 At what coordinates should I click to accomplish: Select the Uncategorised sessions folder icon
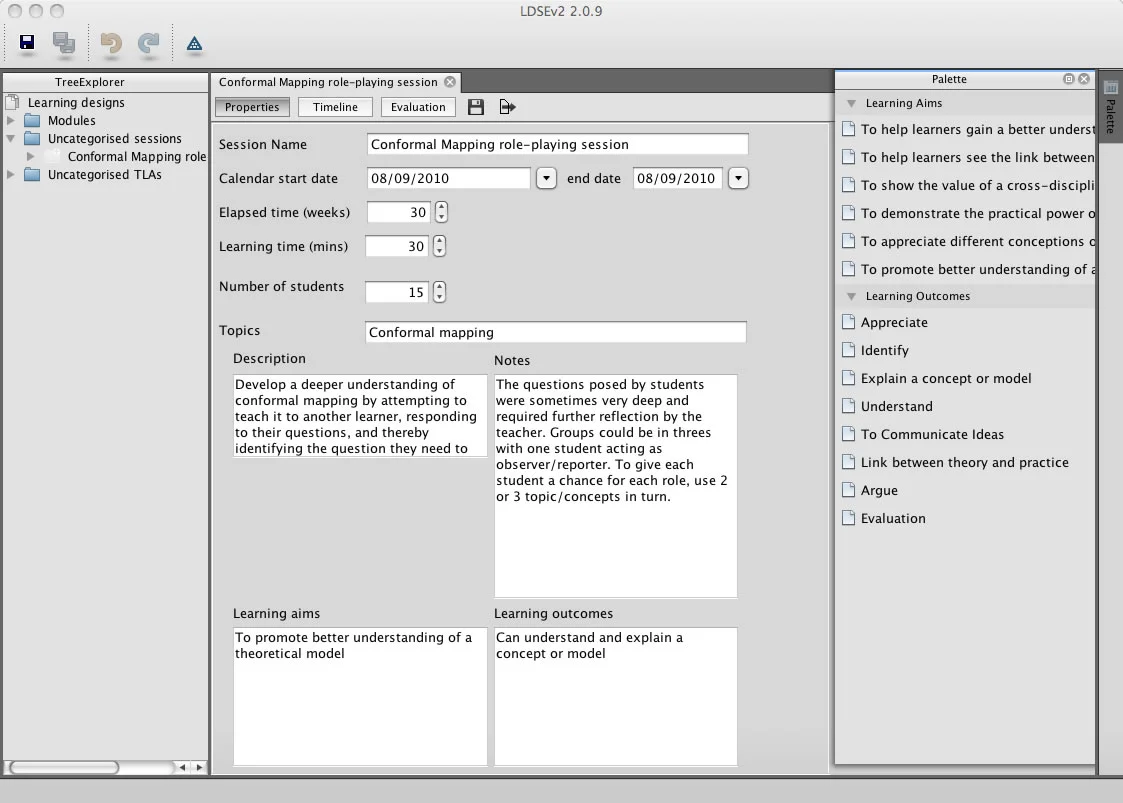[32, 138]
